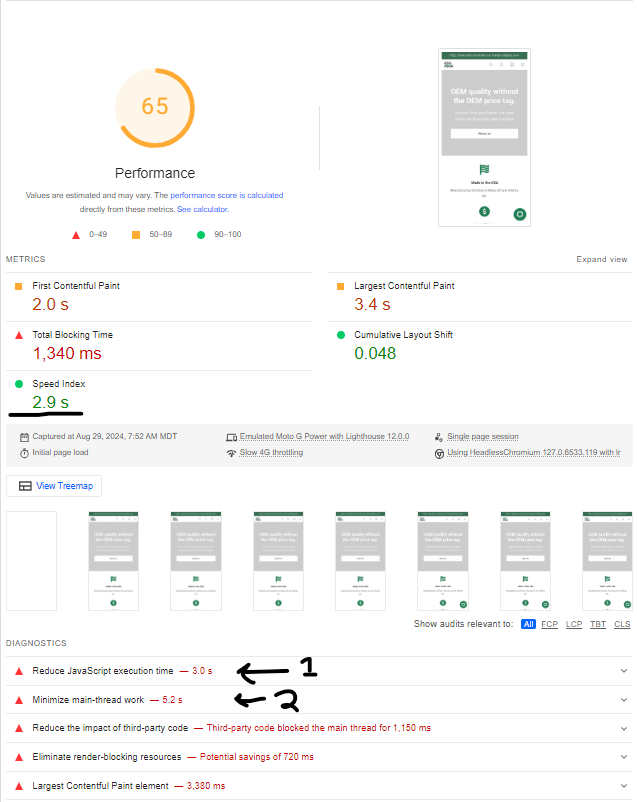Image resolution: width=637 pixels, height=802 pixels.
Task: Click the orange square beside Largest Contentful Paint
Action: click(x=340, y=286)
